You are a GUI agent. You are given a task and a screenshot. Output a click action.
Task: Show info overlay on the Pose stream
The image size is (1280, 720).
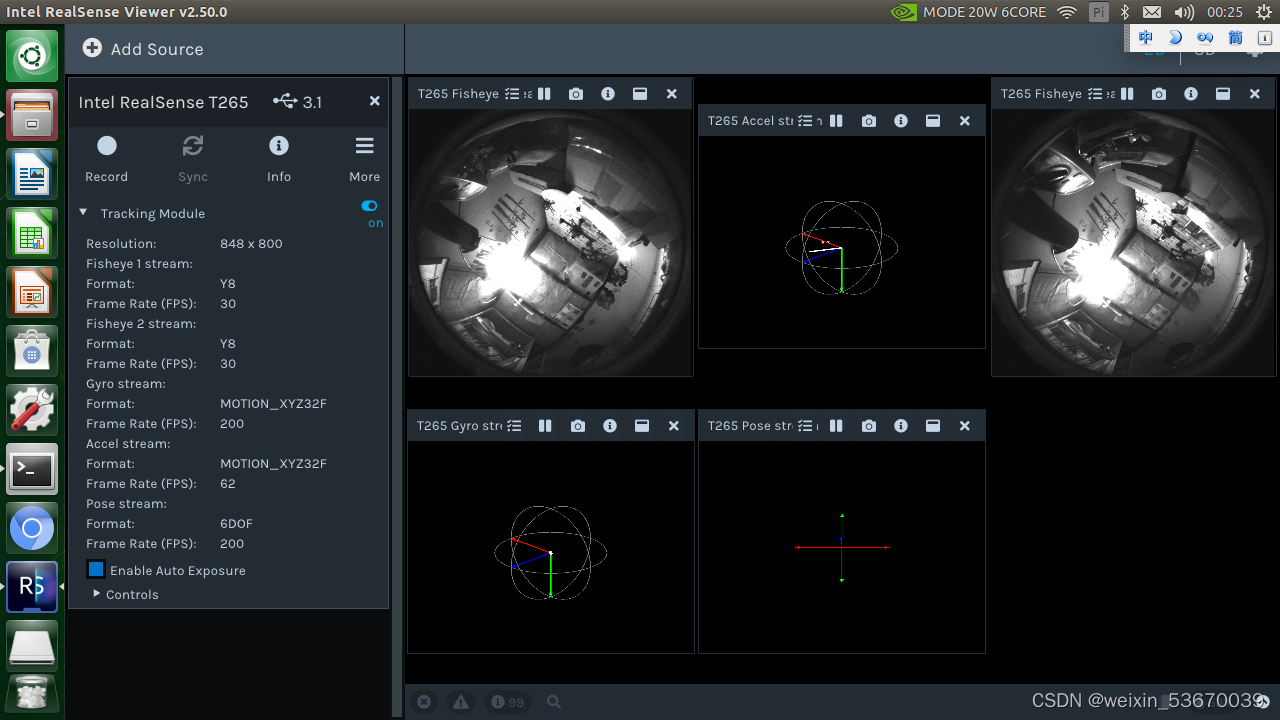901,425
